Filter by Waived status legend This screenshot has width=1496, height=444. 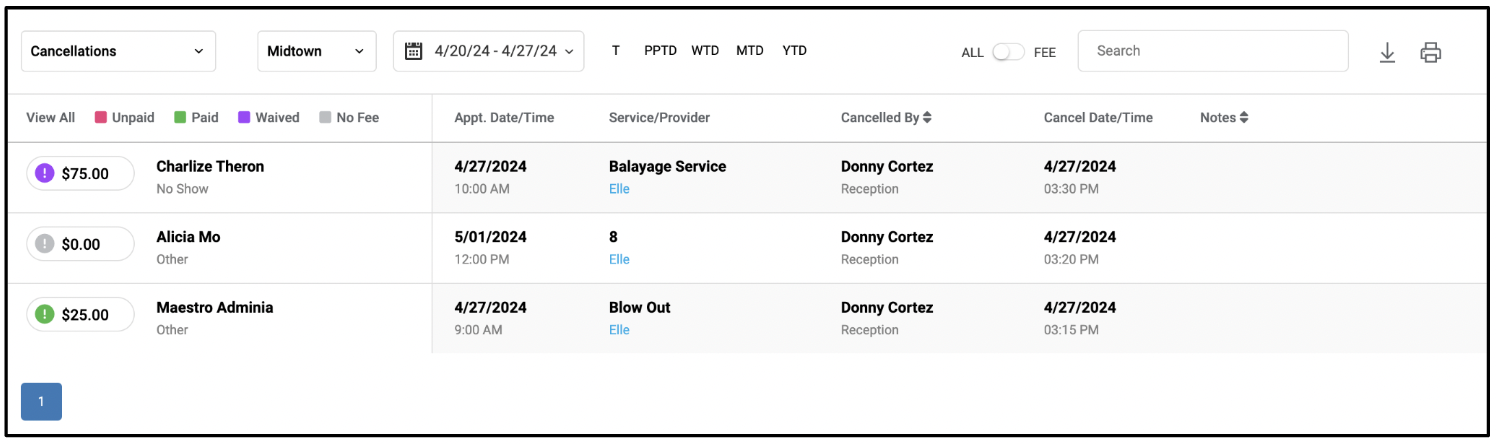click(x=269, y=118)
